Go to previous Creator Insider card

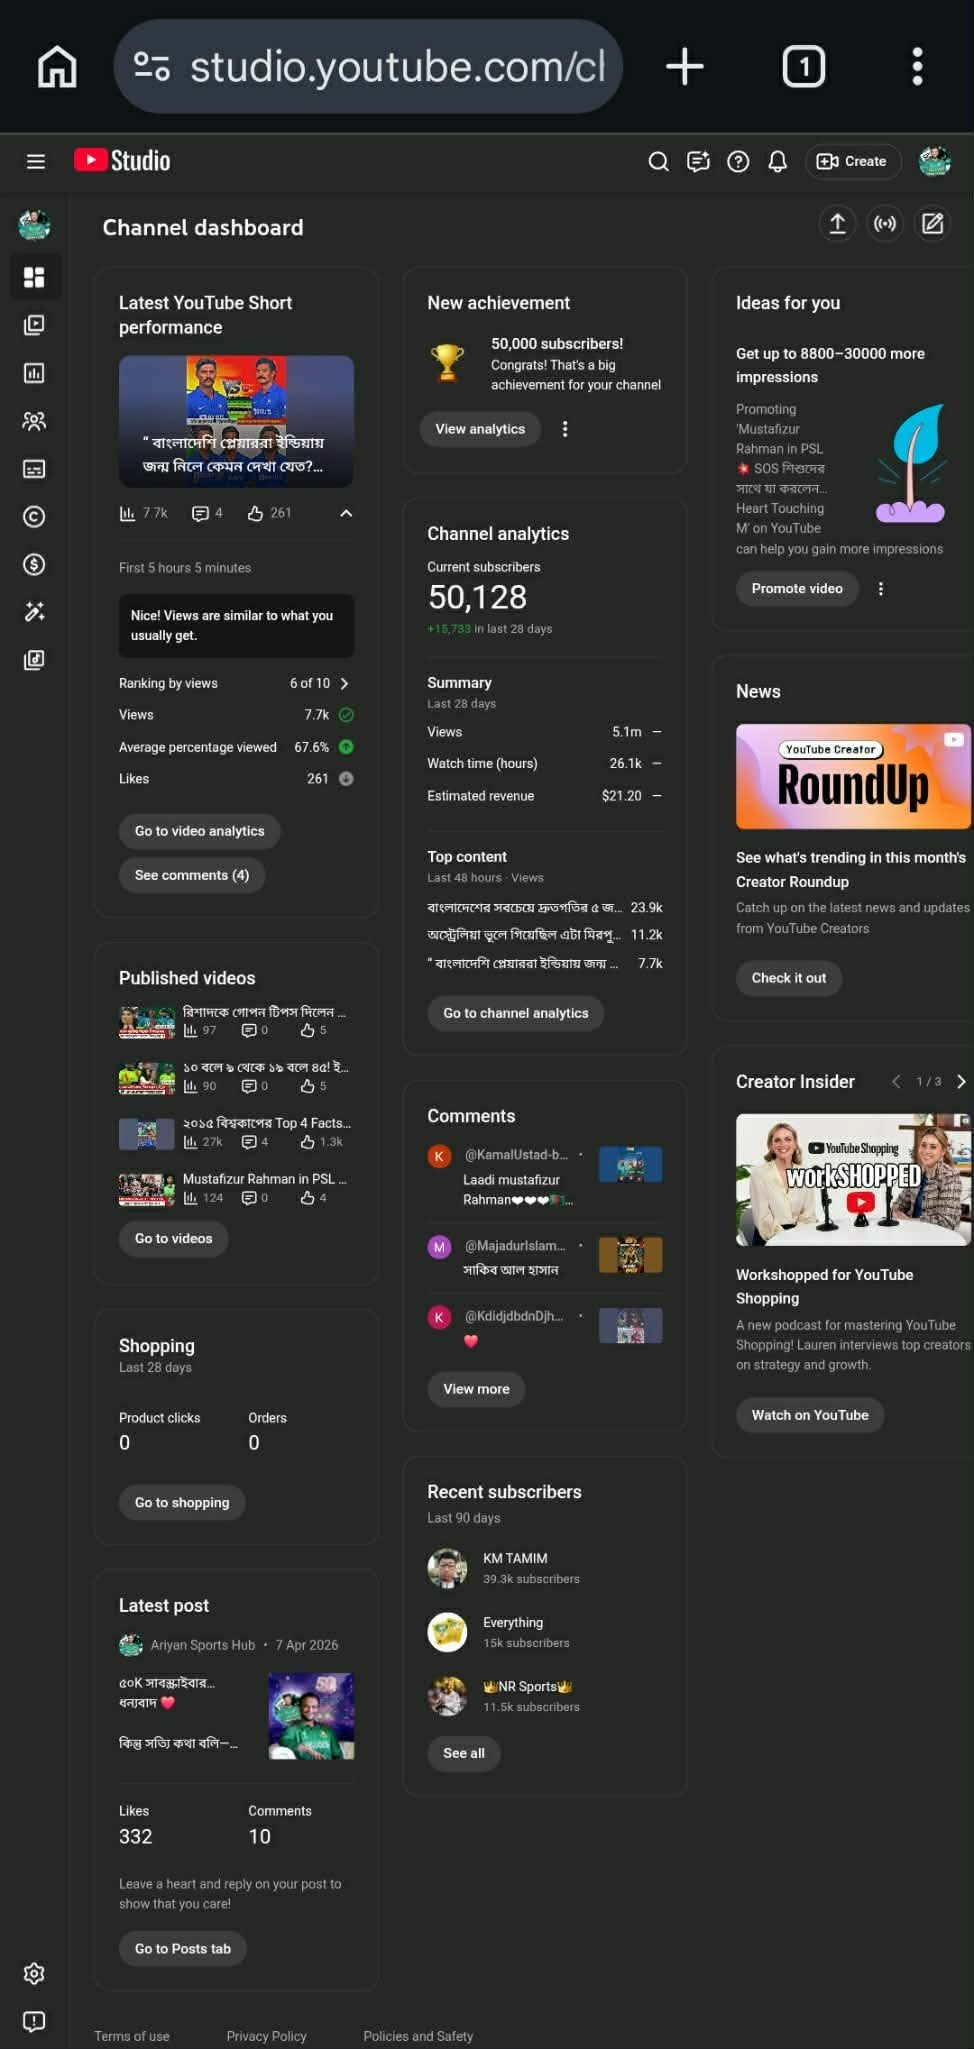tap(896, 1082)
